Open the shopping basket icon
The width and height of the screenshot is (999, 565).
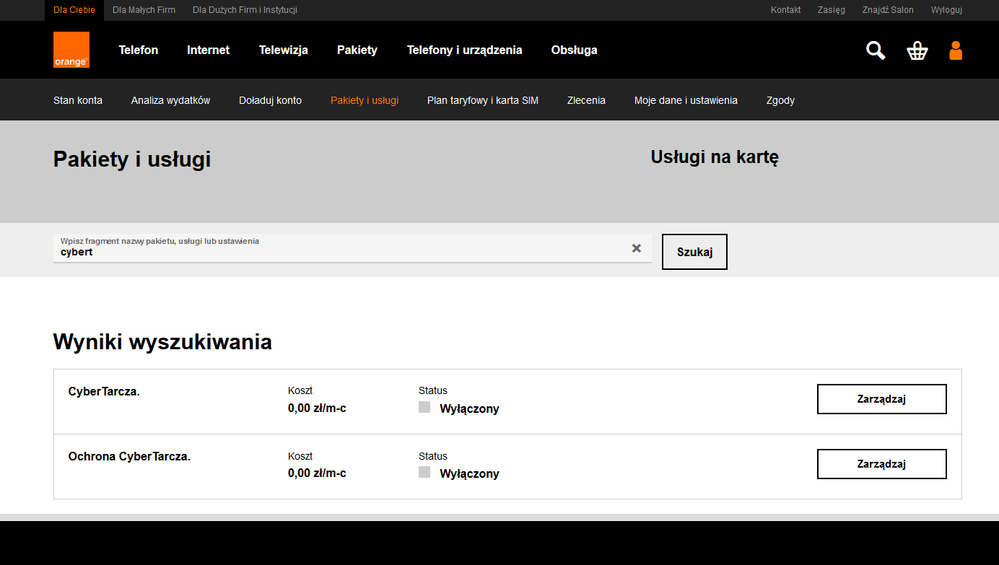tap(916, 50)
